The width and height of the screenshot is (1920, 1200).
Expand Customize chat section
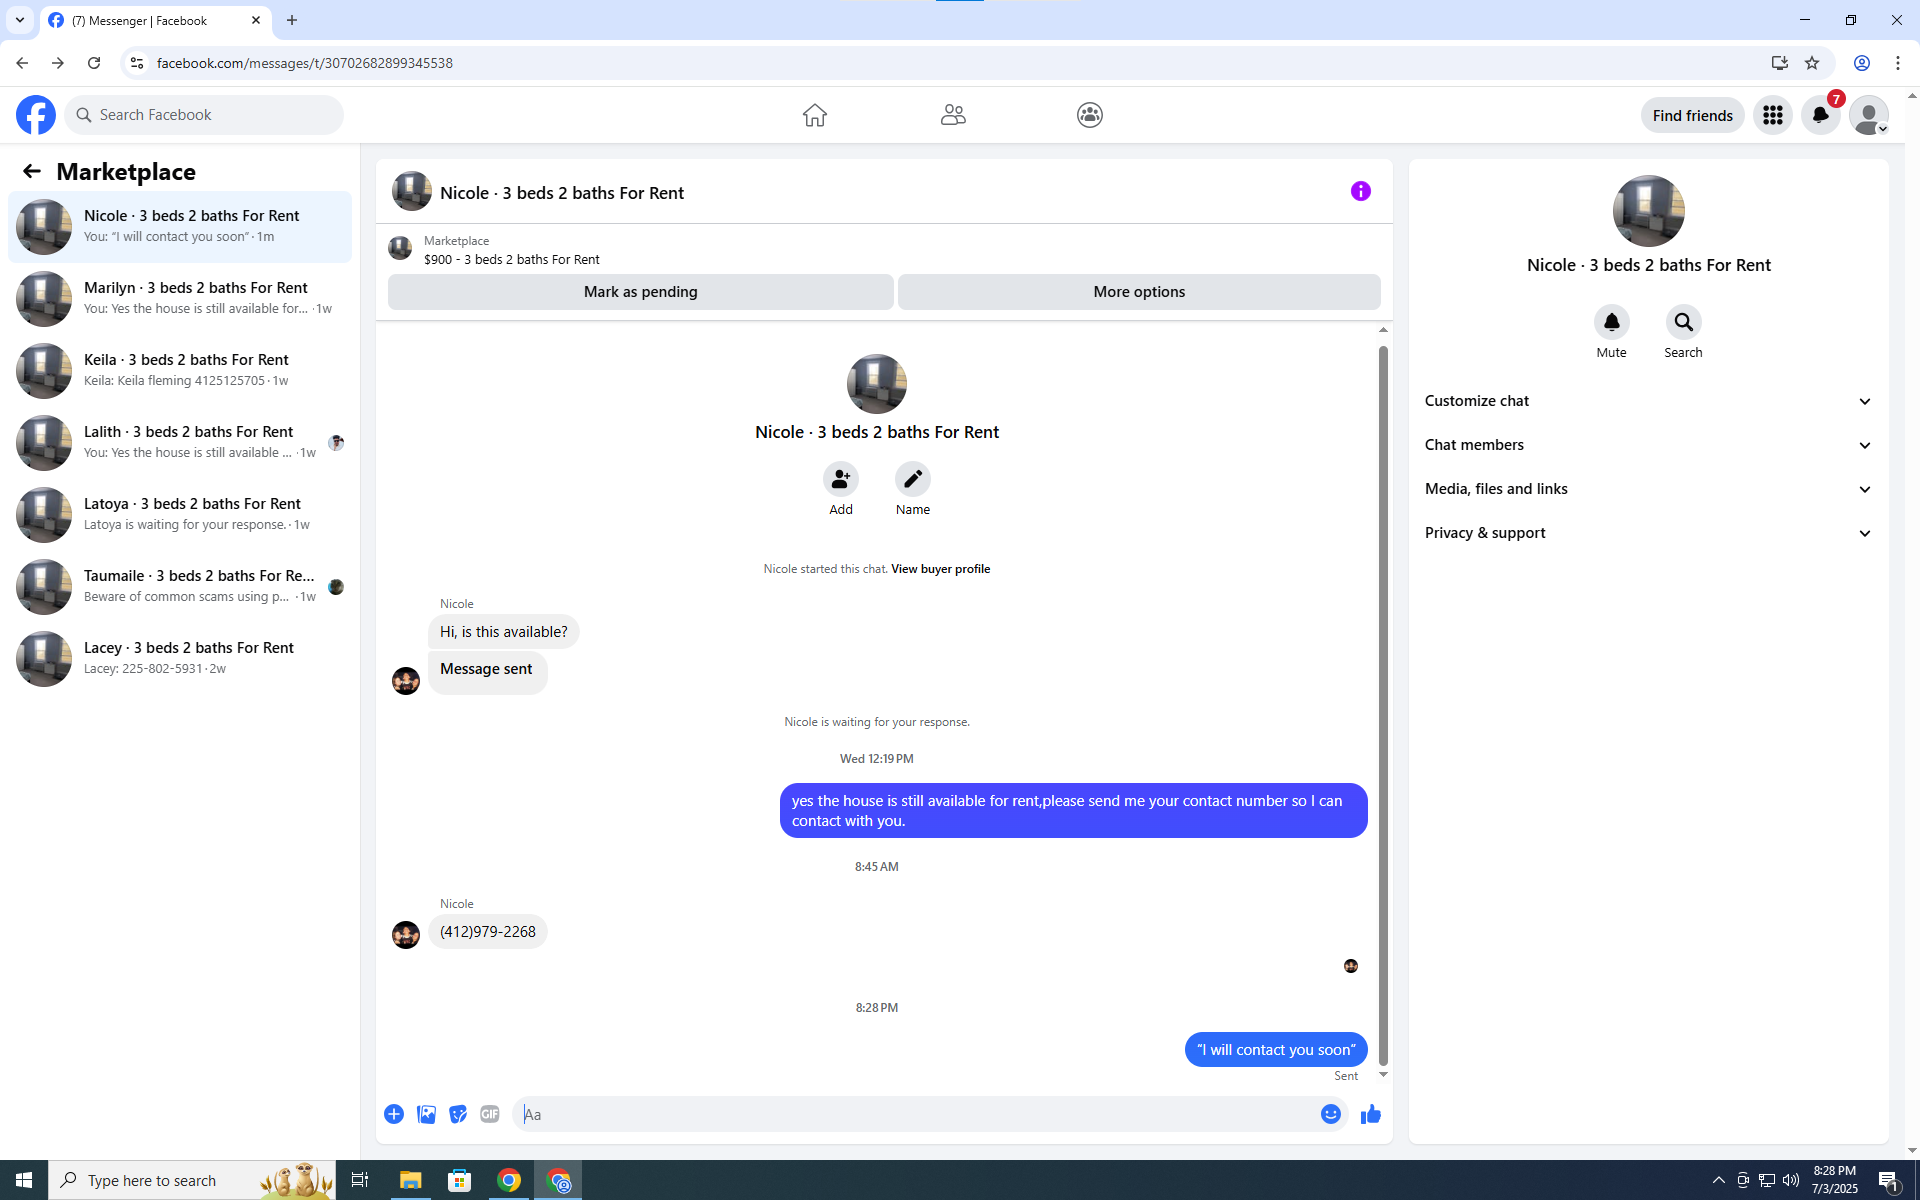[x=1648, y=401]
